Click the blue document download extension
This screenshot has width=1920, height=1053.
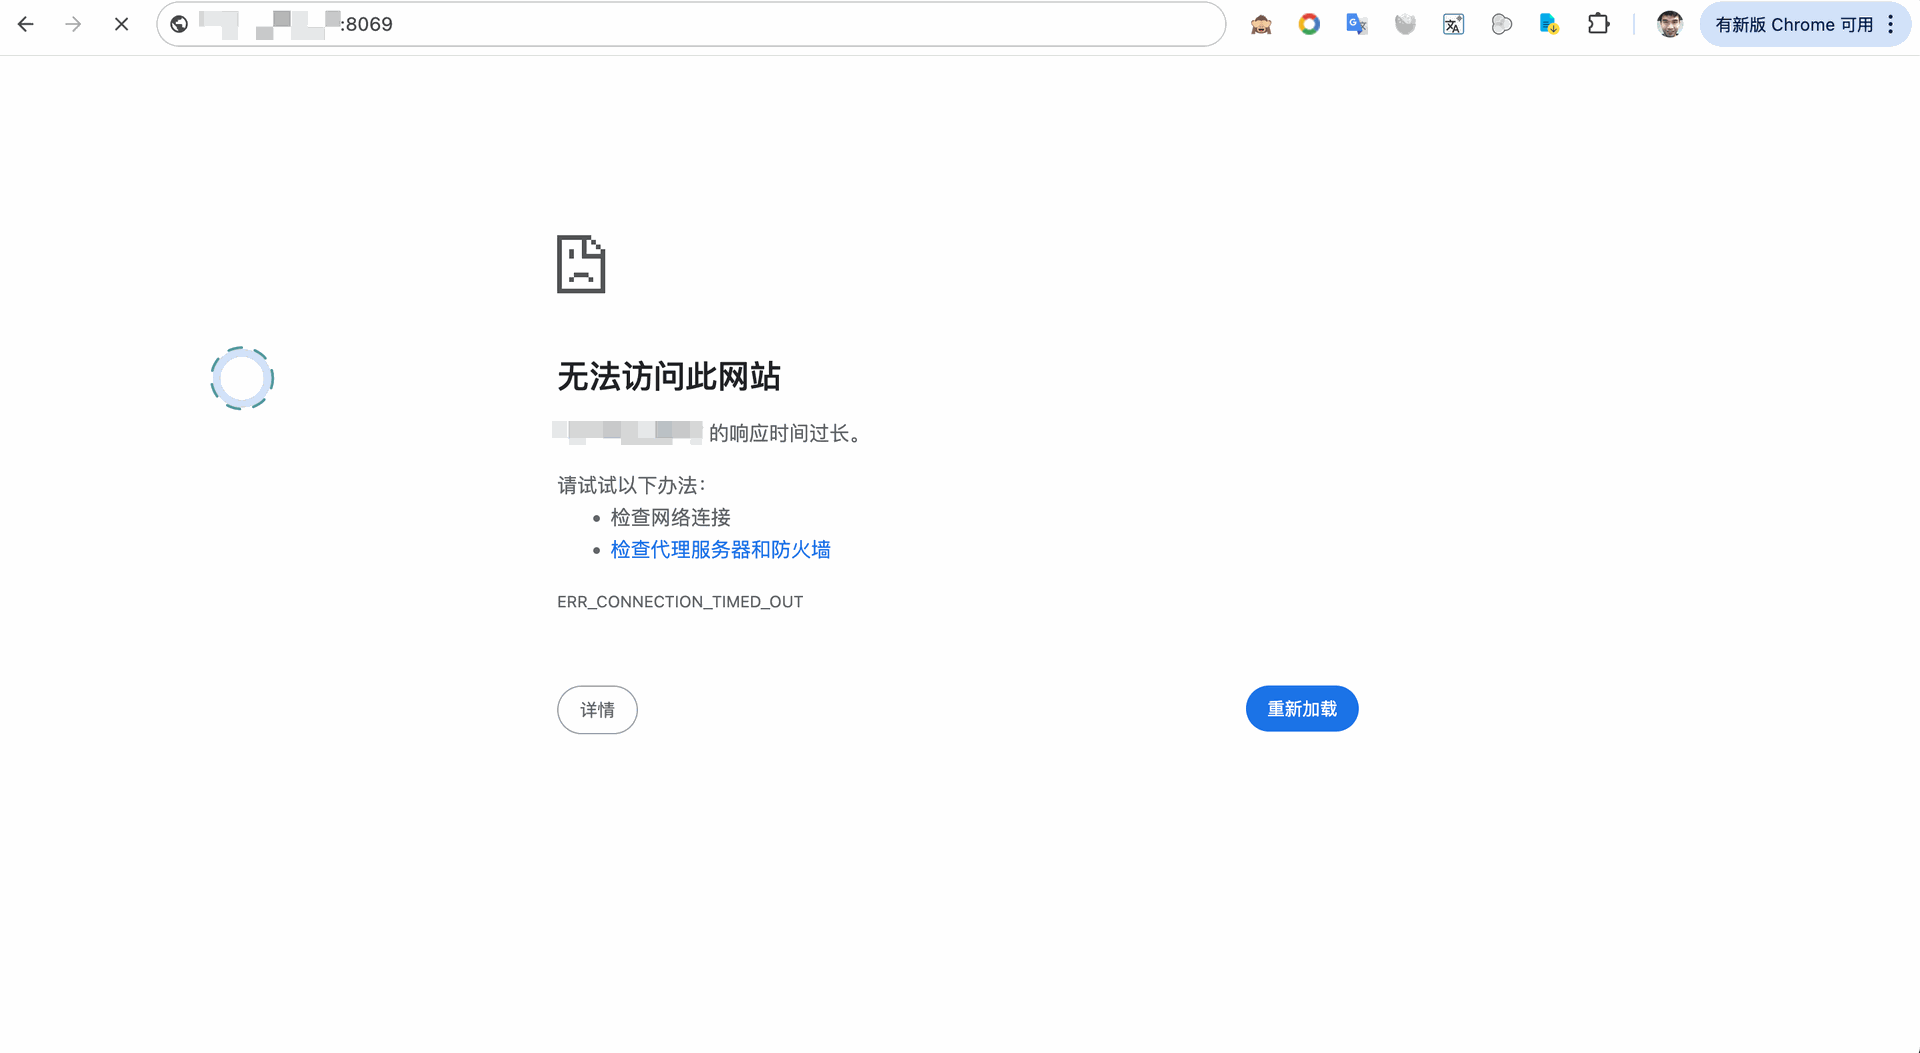coord(1549,24)
